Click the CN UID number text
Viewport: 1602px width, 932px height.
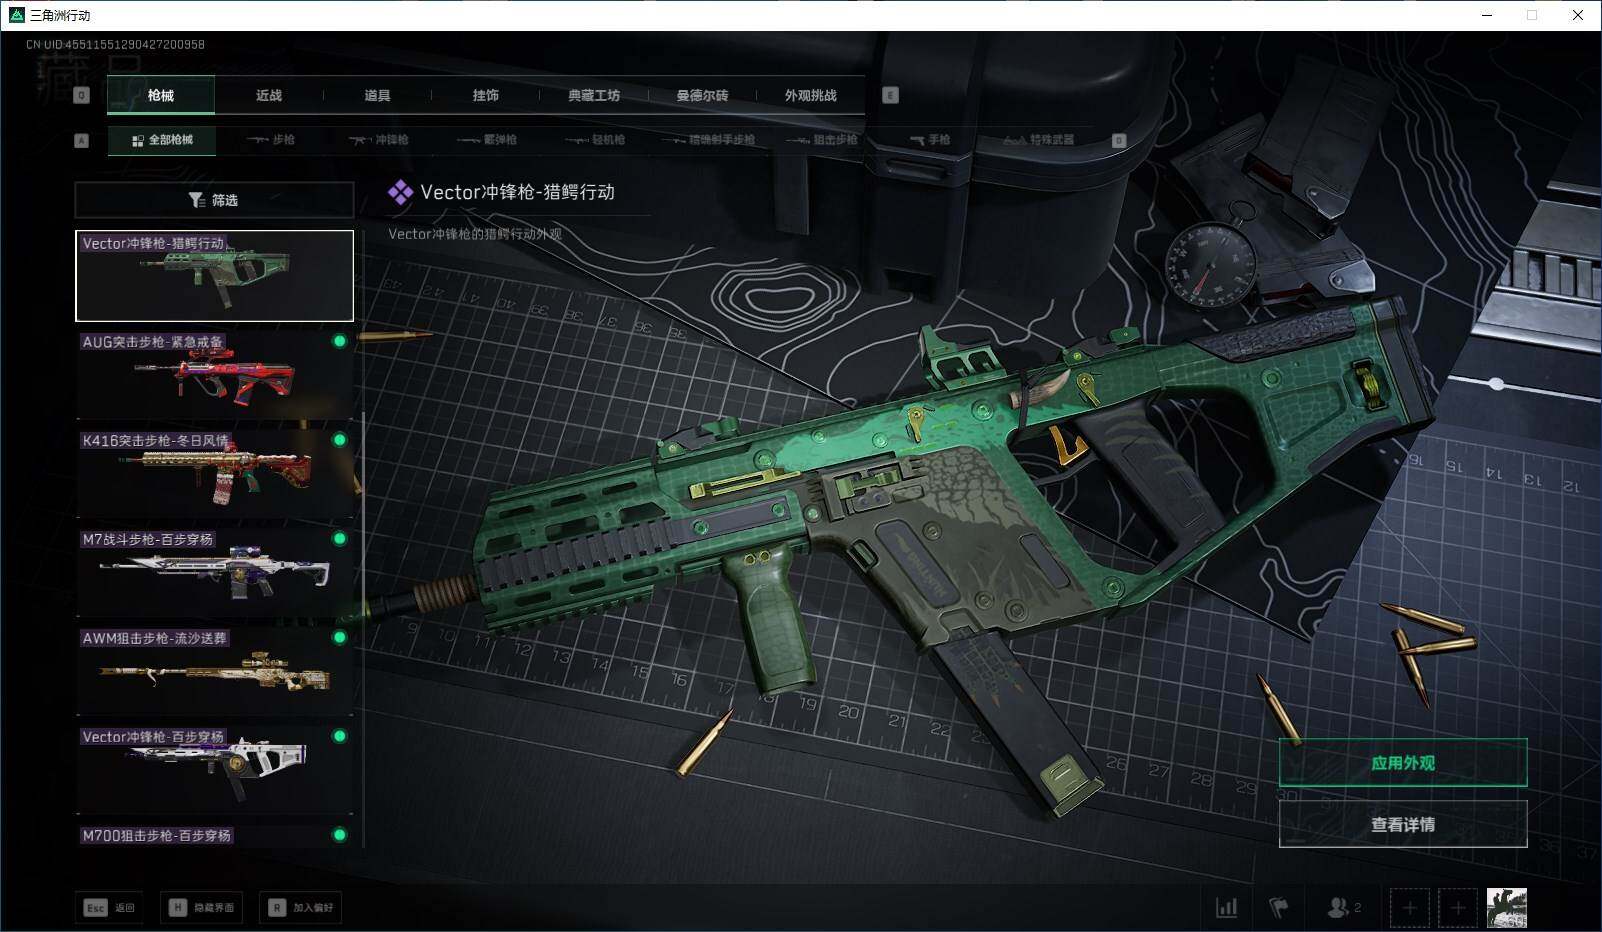(115, 44)
